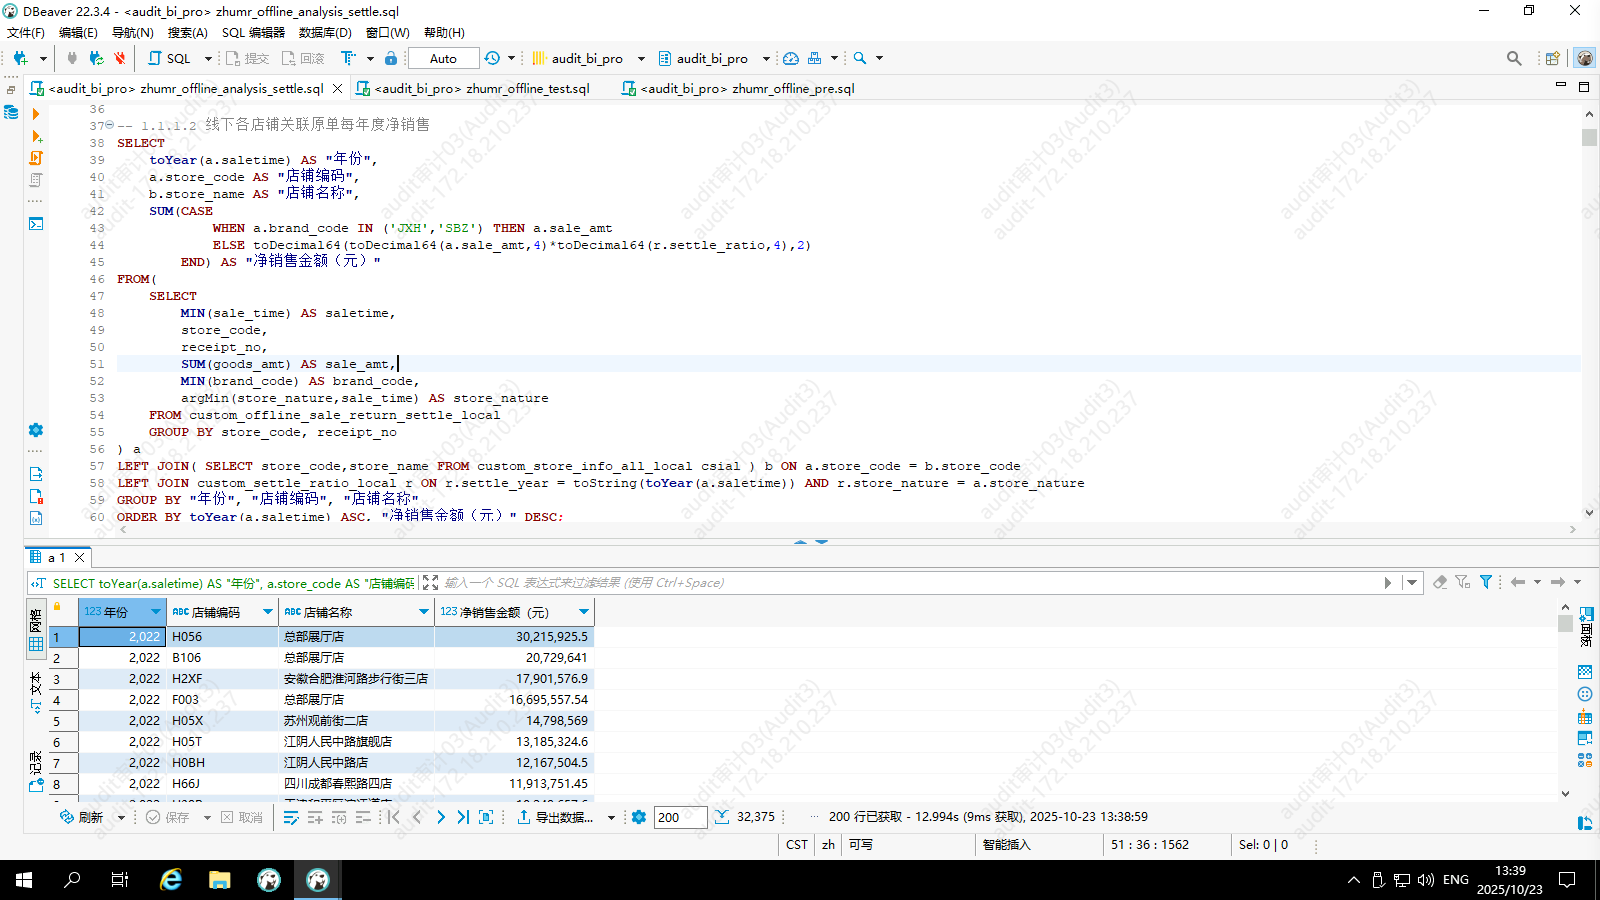1600x900 pixels.
Task: Click the row count calculate icon
Action: [722, 817]
